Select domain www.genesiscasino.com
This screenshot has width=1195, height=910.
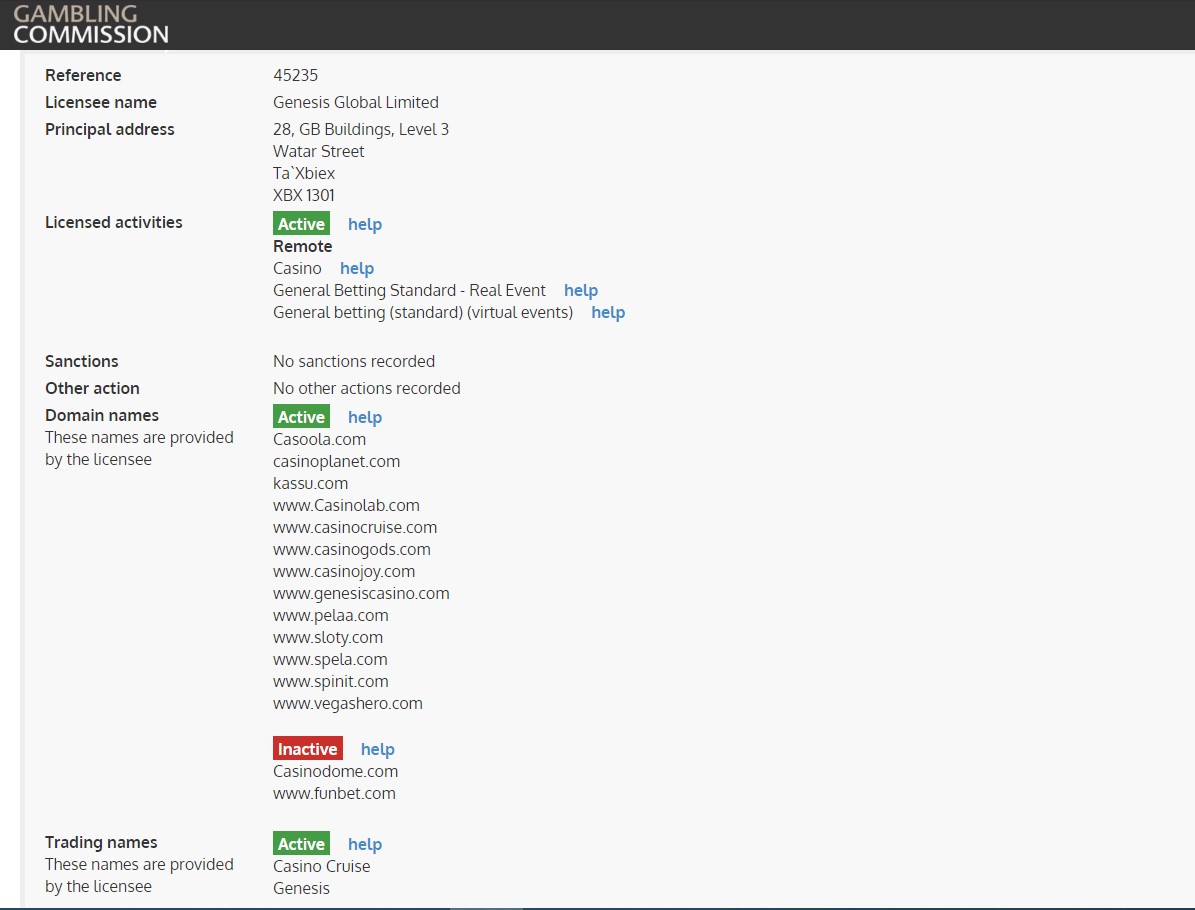click(x=361, y=594)
